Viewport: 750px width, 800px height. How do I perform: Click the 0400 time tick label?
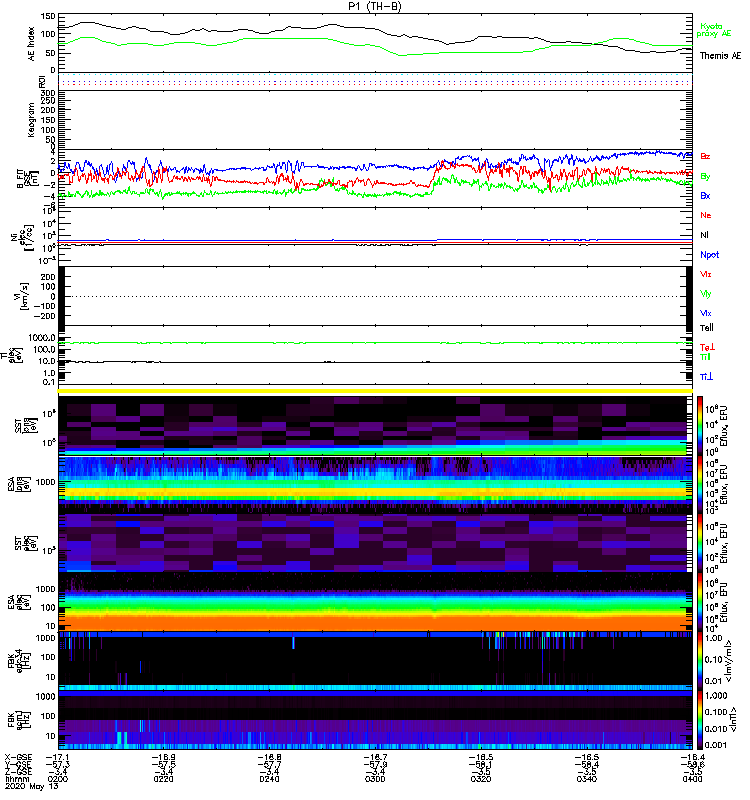tap(692, 779)
